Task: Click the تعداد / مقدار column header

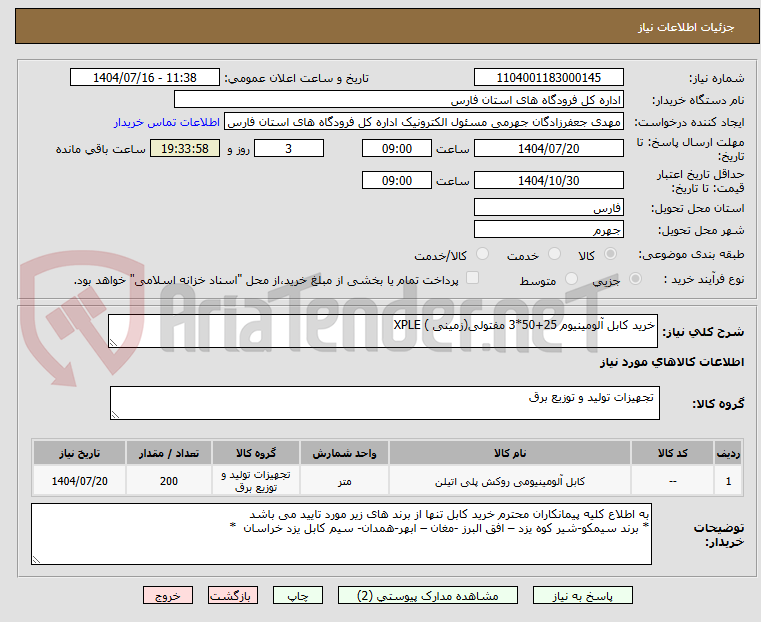Action: coord(168,453)
